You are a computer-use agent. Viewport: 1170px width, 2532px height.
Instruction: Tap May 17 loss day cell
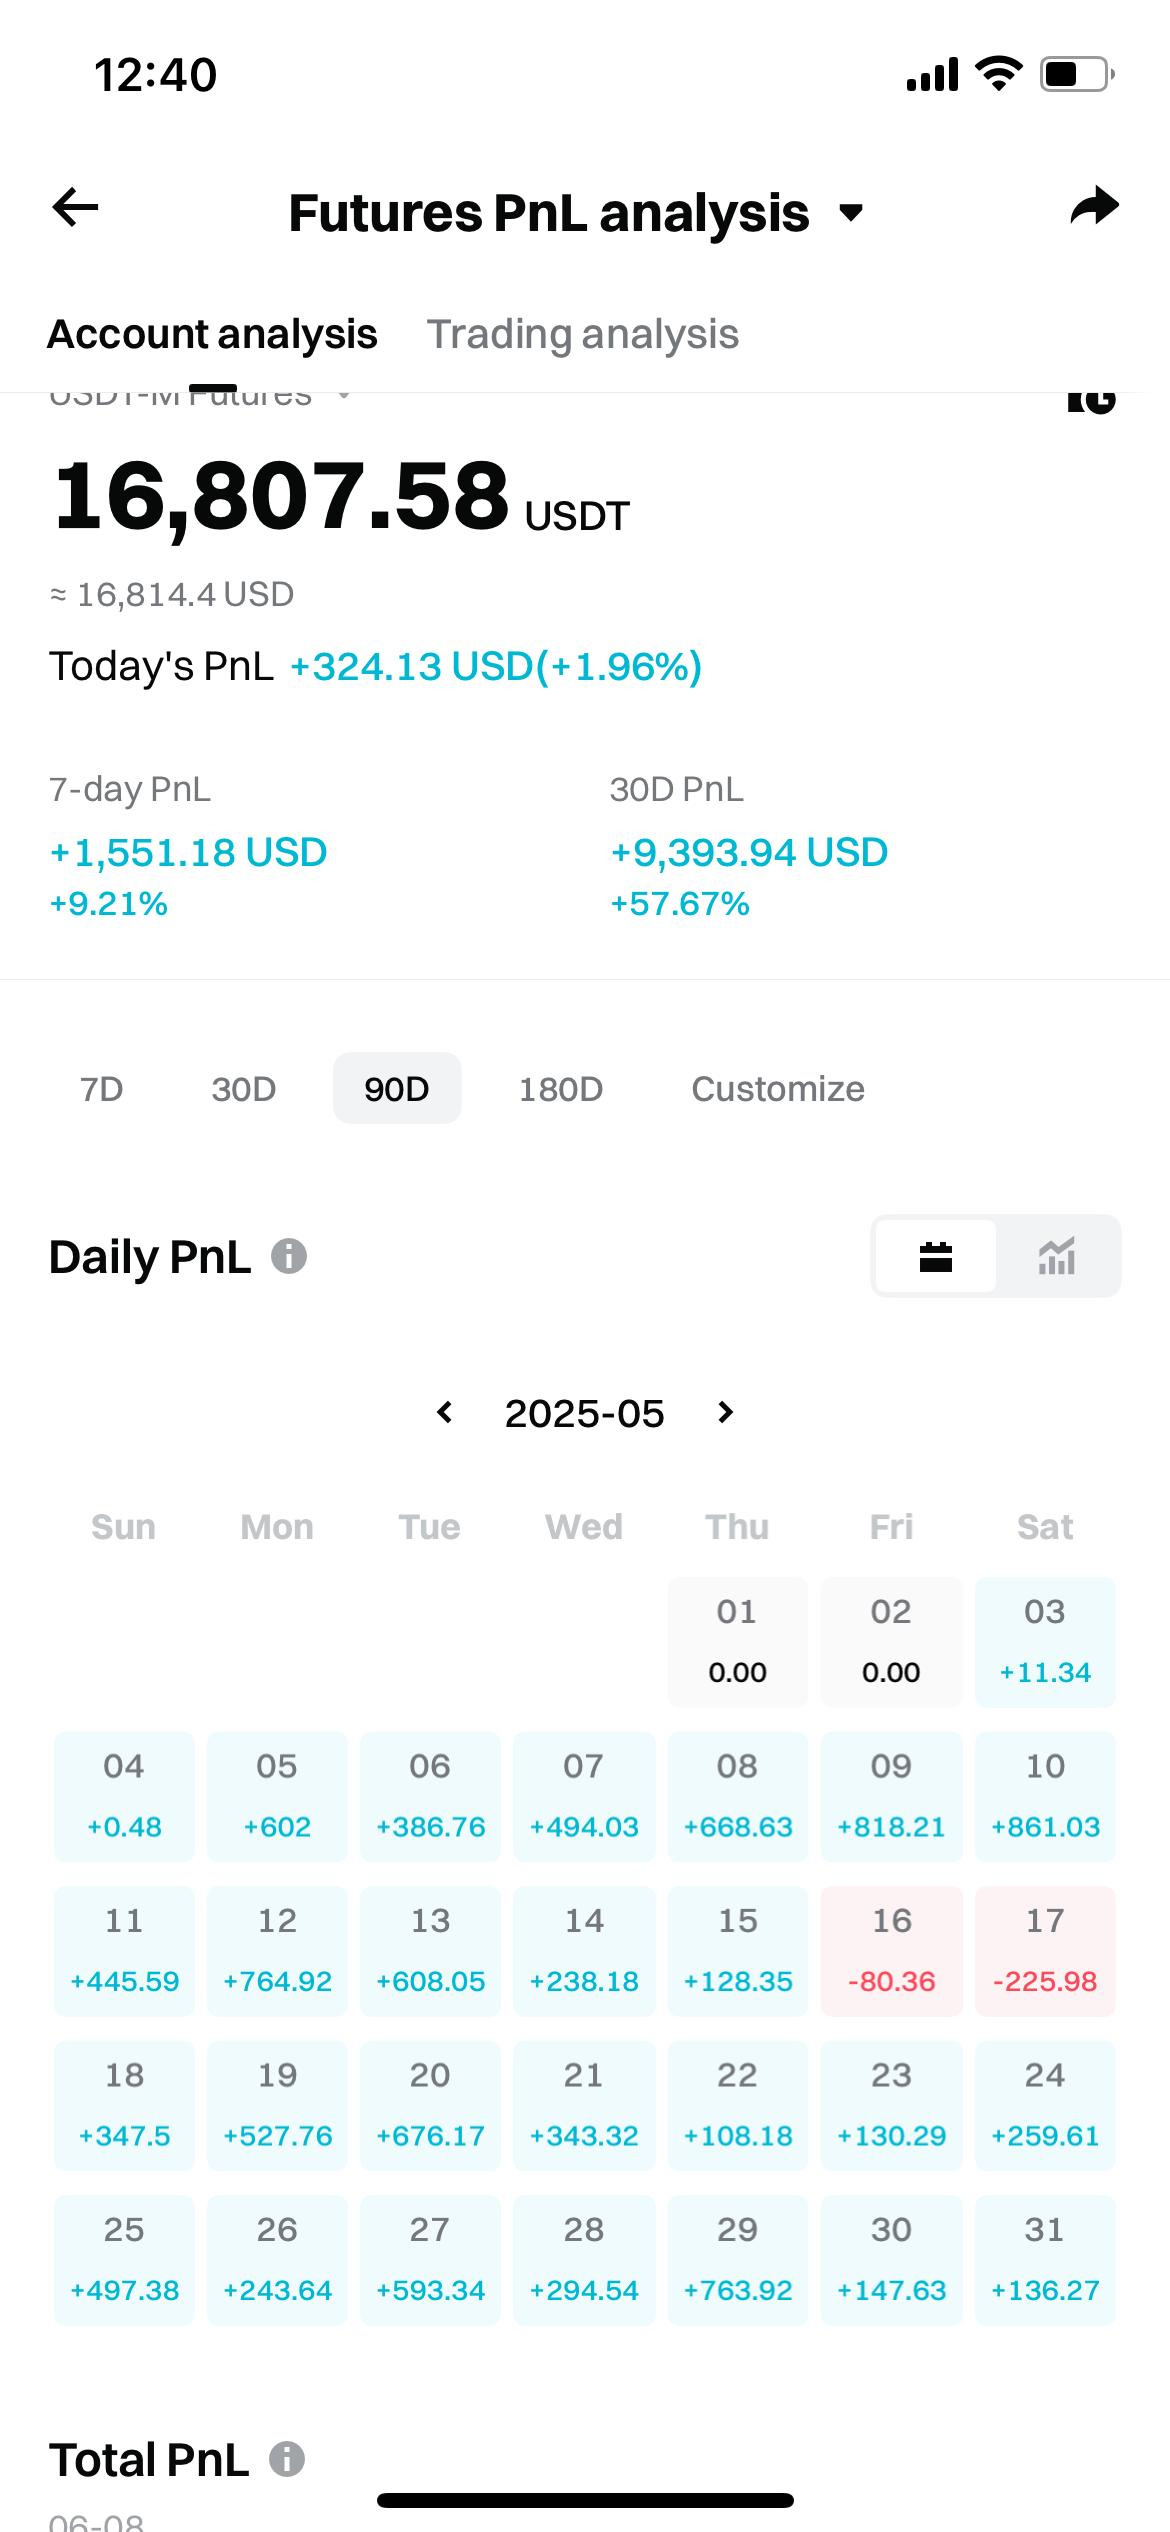[x=1044, y=1950]
